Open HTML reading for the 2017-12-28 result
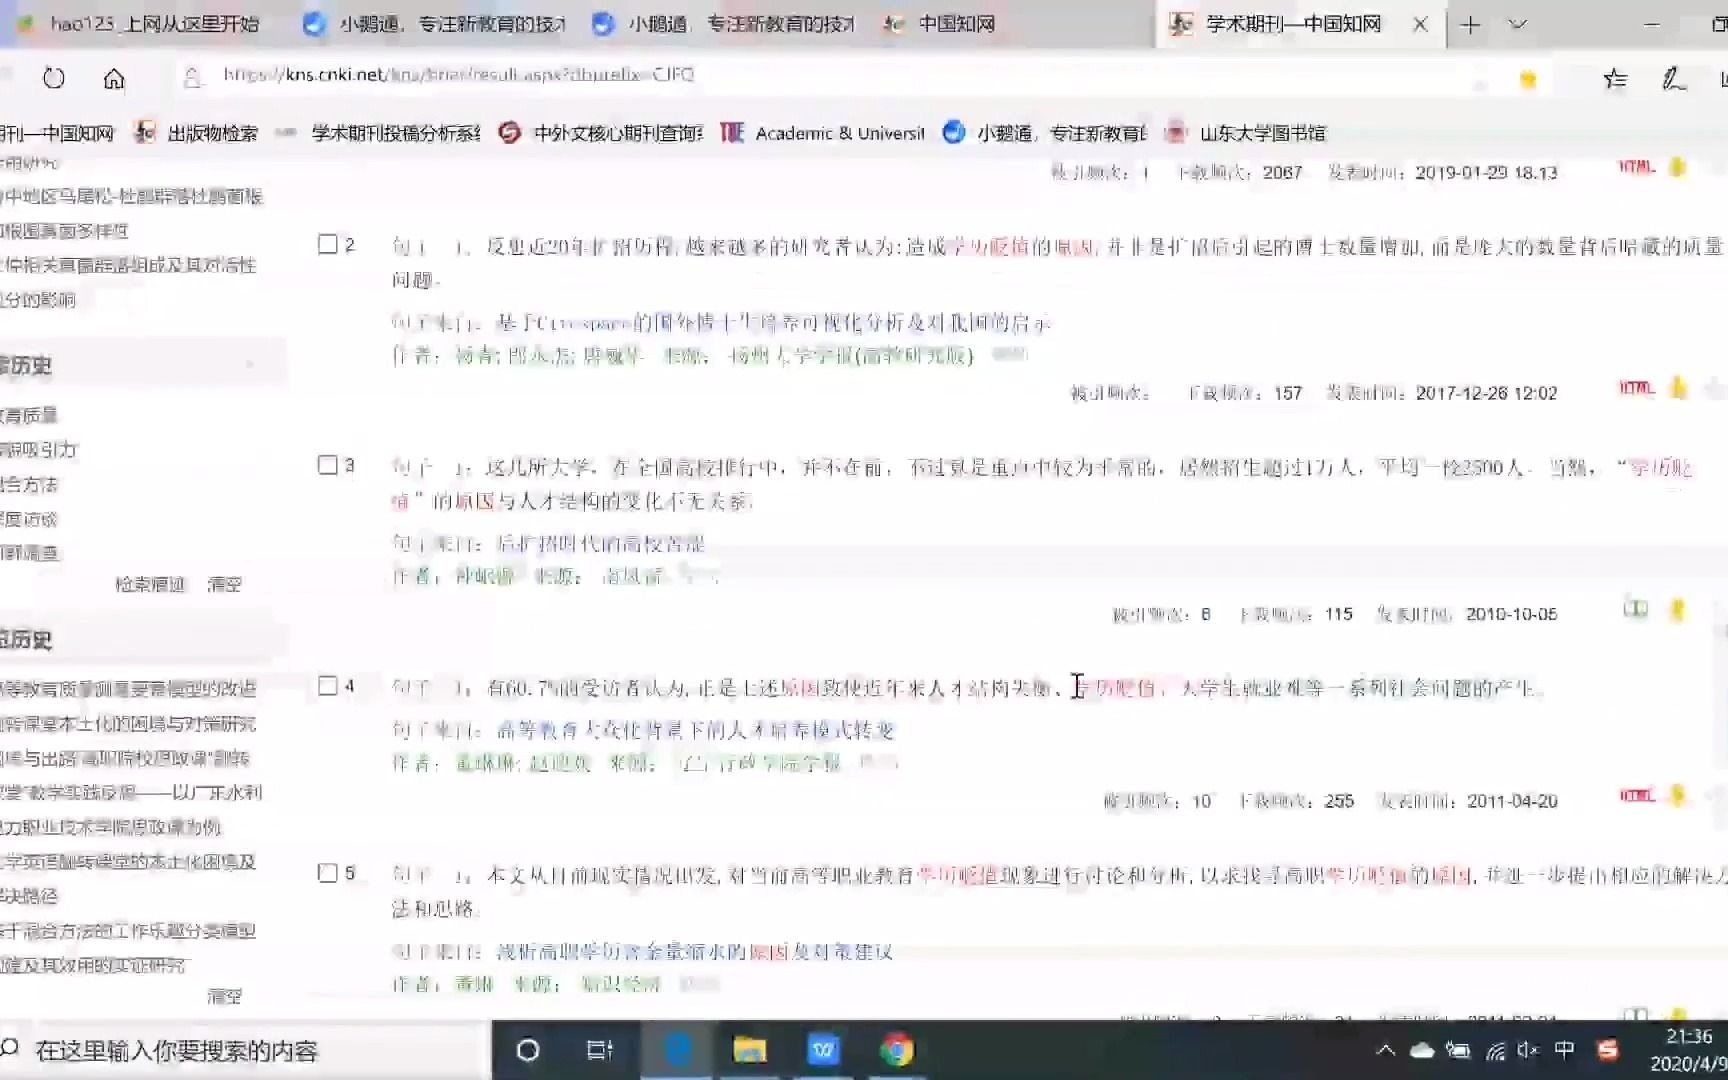Viewport: 1728px width, 1080px height. pos(1636,388)
